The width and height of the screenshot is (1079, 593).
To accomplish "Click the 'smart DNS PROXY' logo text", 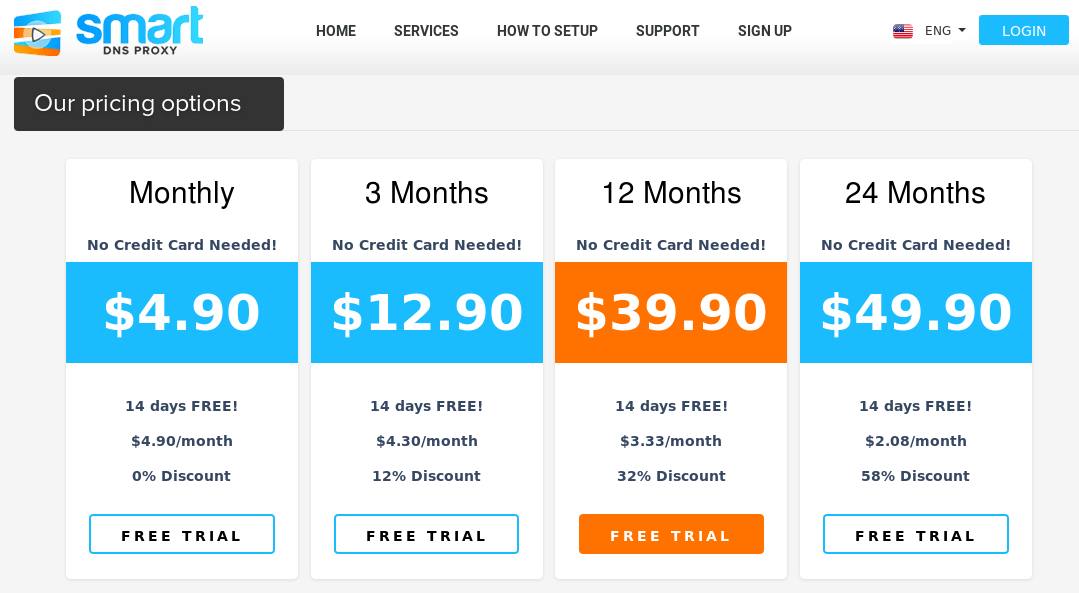I will tap(140, 31).
